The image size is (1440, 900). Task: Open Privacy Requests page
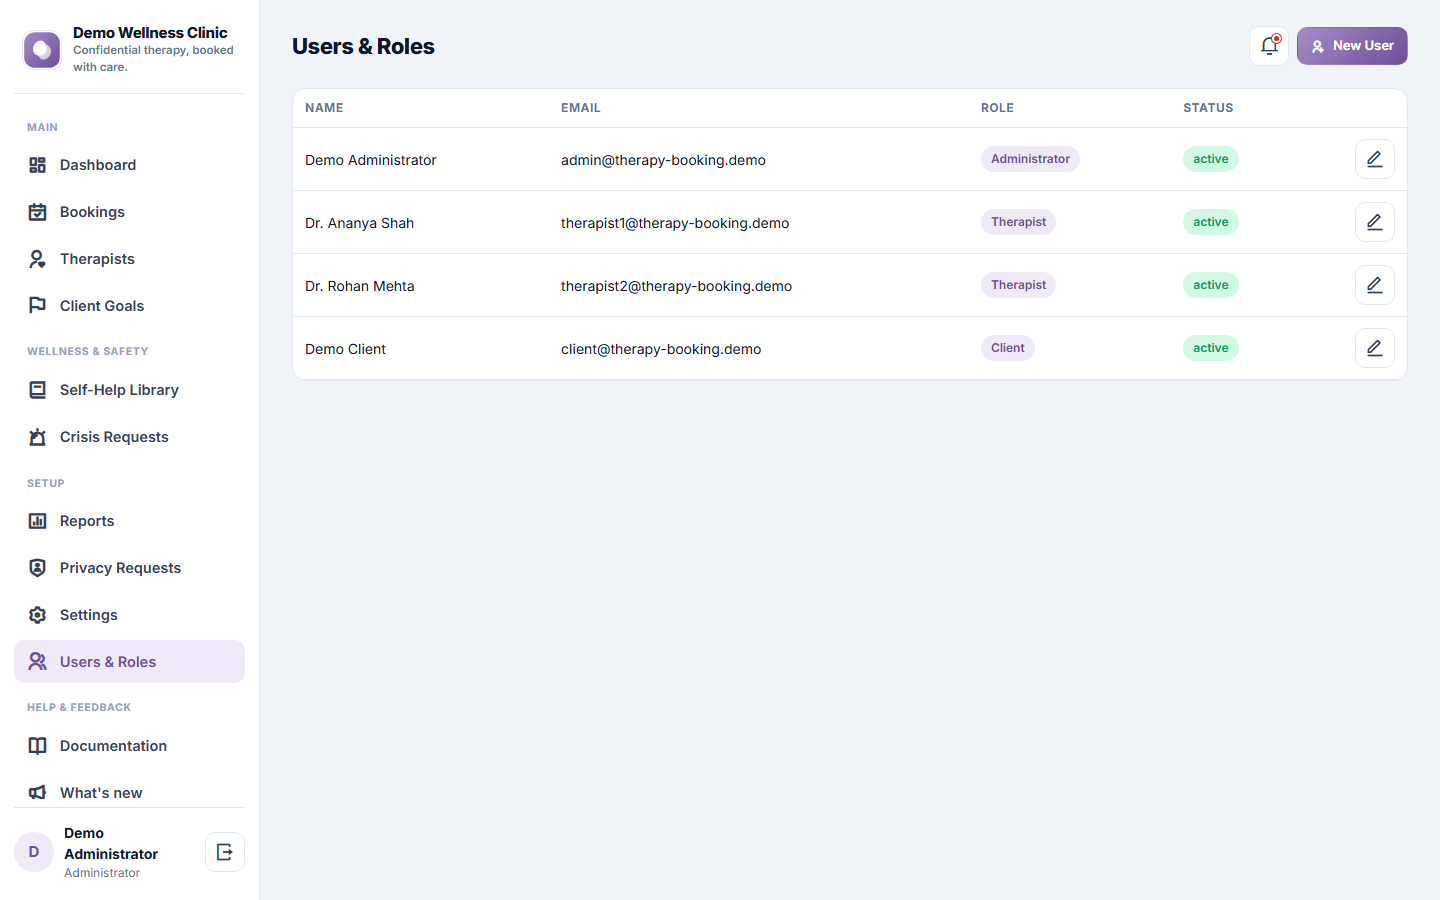pyautogui.click(x=129, y=568)
